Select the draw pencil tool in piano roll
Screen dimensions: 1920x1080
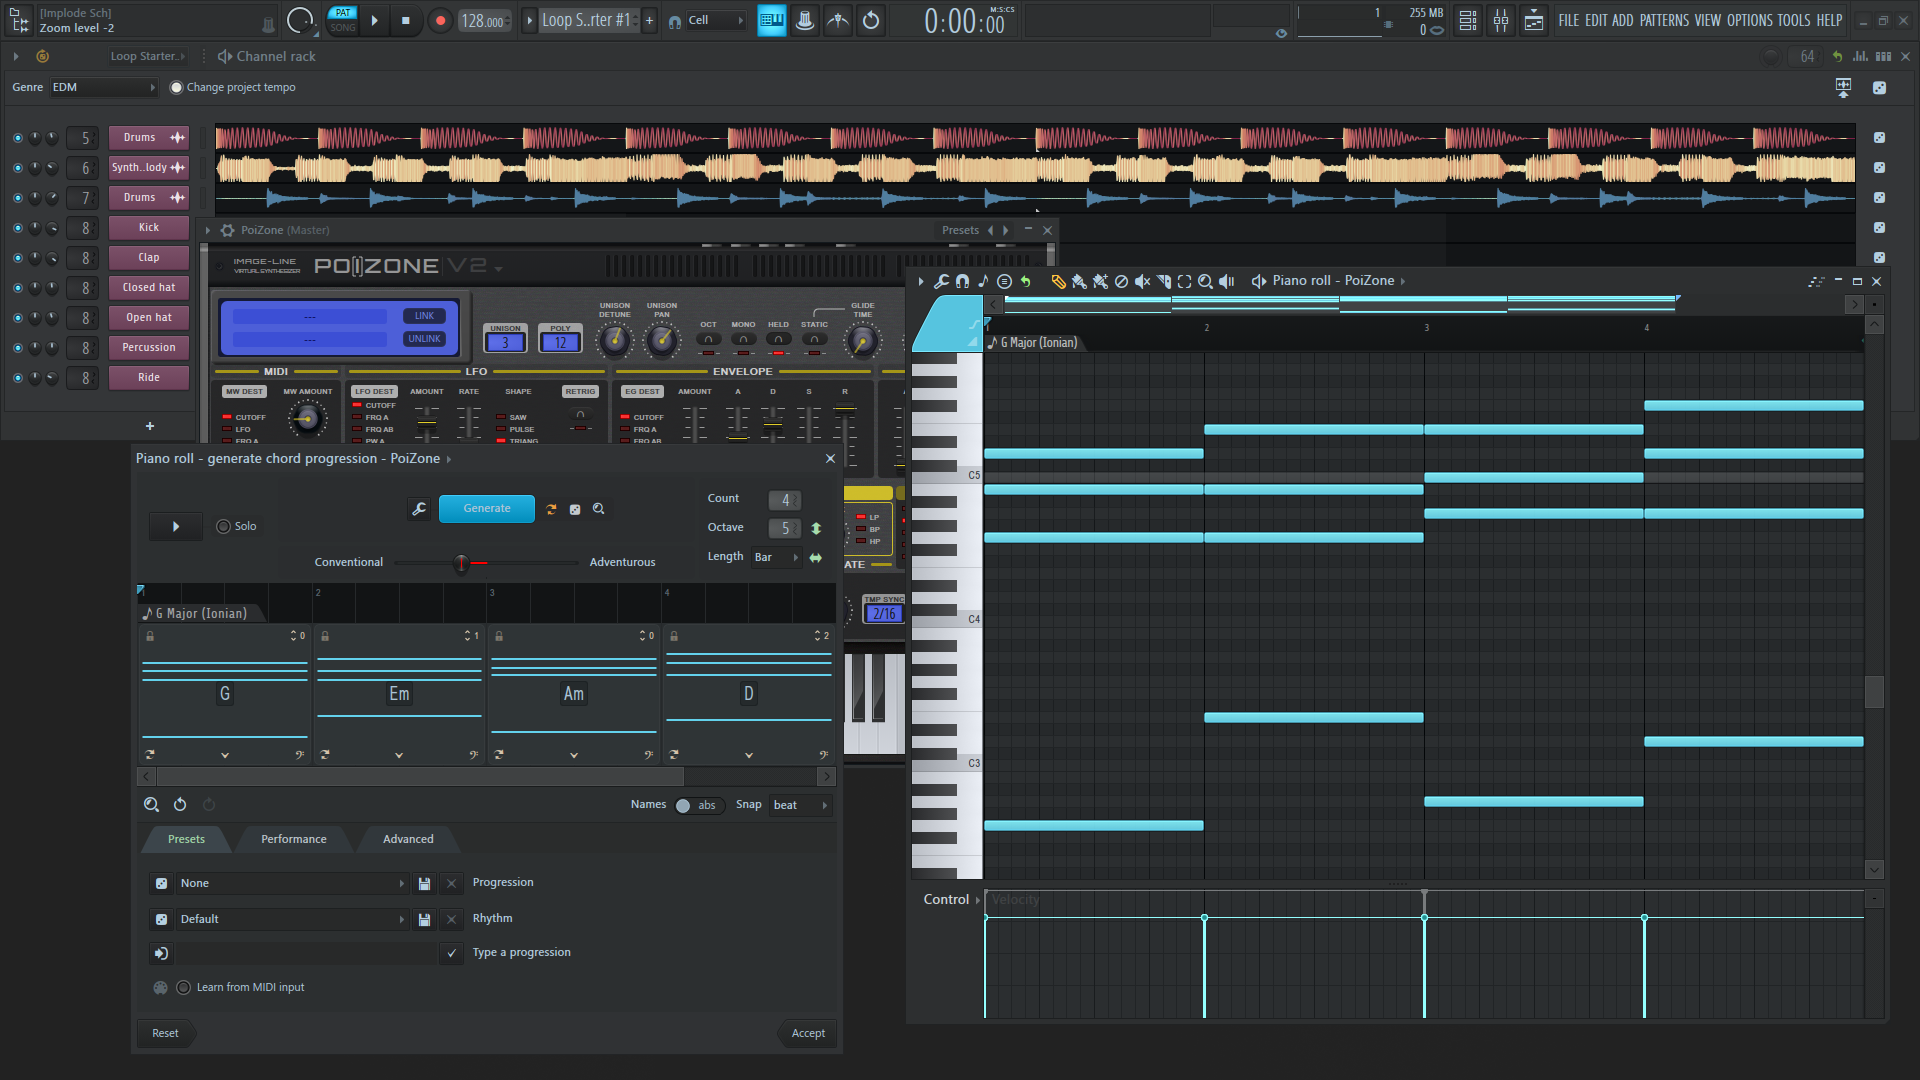tap(1058, 281)
